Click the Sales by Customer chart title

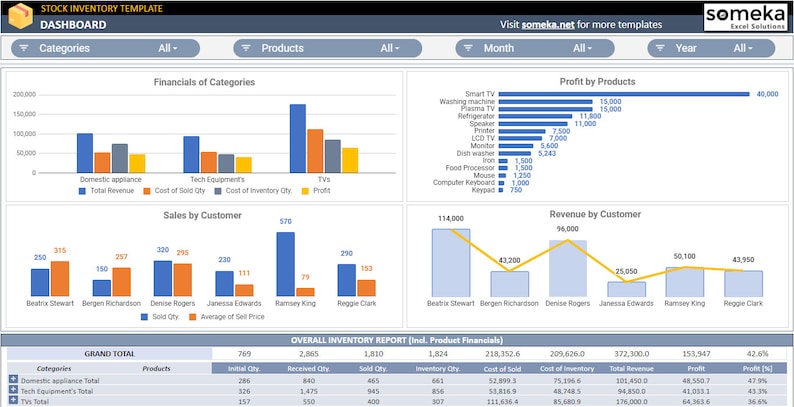click(203, 215)
